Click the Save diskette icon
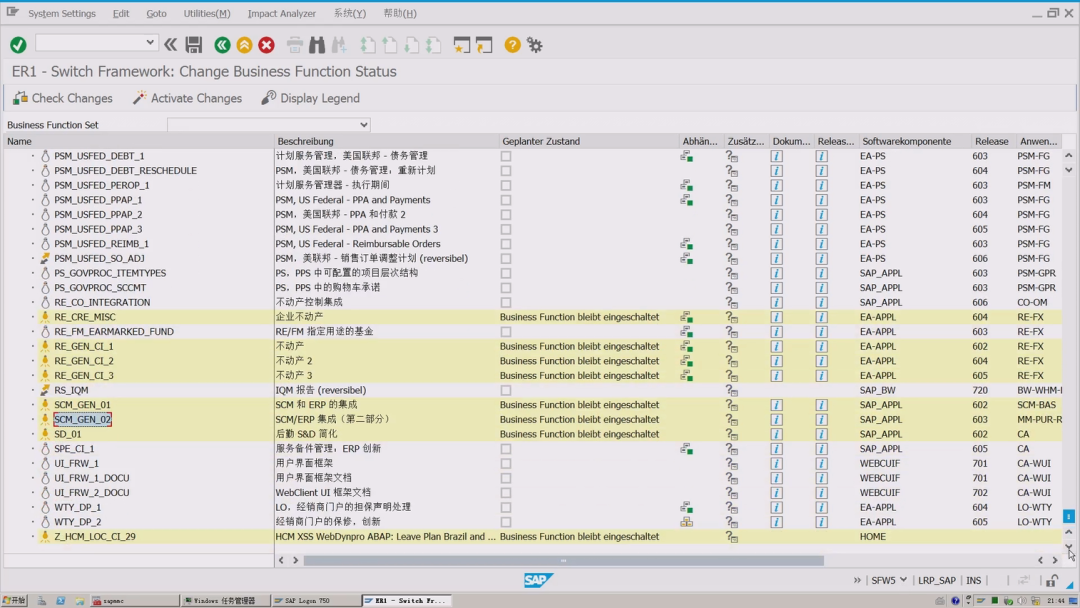Image resolution: width=1080 pixels, height=608 pixels. pos(194,45)
